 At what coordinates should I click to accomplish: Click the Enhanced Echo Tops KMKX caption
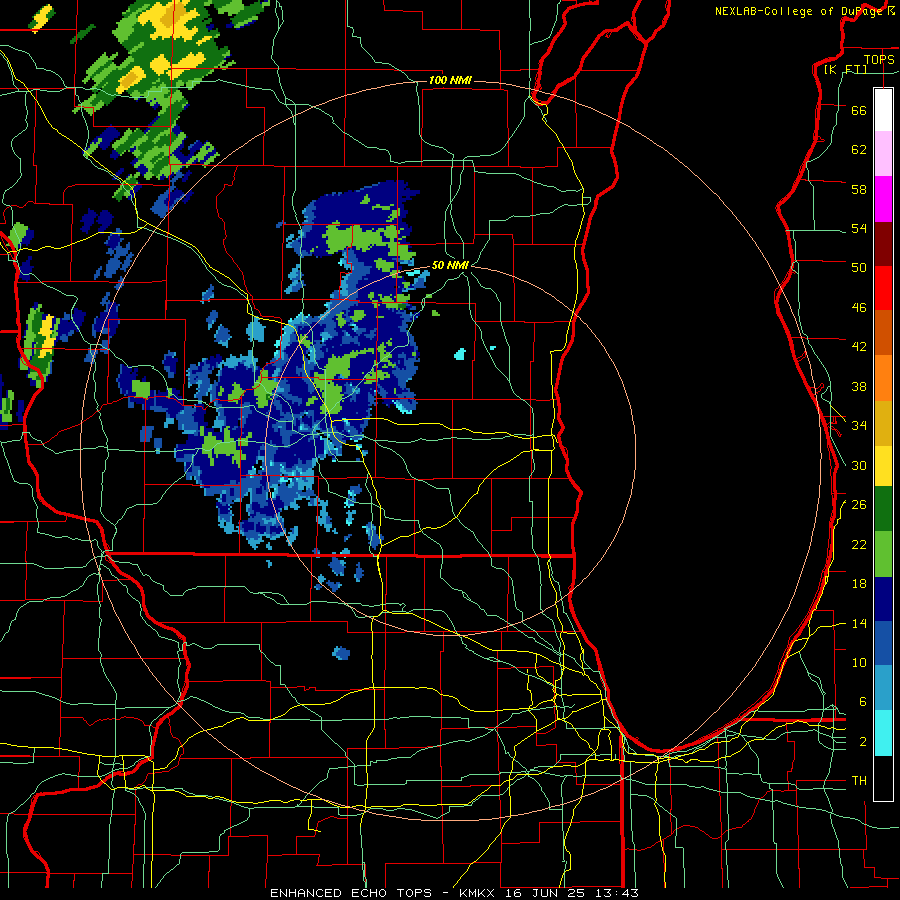tap(454, 893)
